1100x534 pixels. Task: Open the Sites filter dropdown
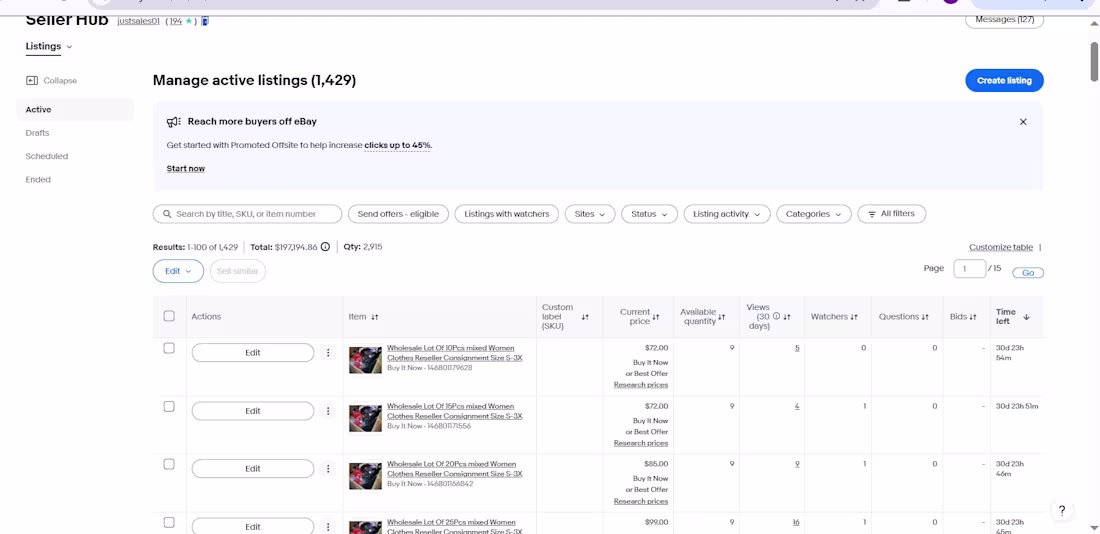coord(590,214)
